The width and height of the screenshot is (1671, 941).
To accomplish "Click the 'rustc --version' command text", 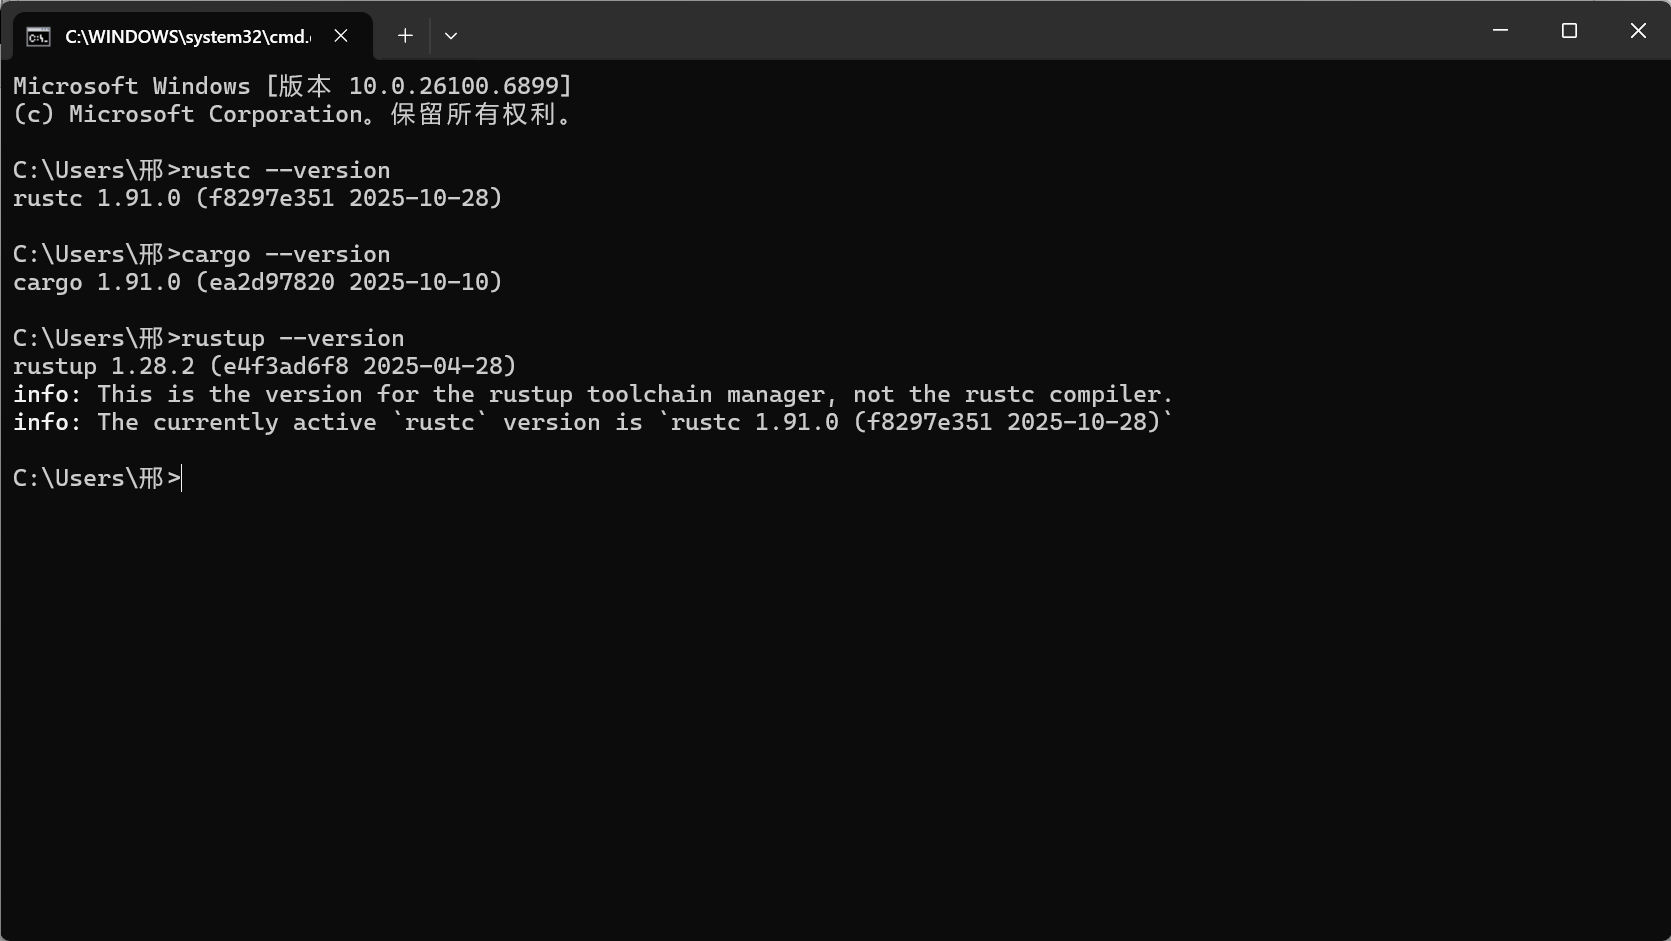I will 285,170.
